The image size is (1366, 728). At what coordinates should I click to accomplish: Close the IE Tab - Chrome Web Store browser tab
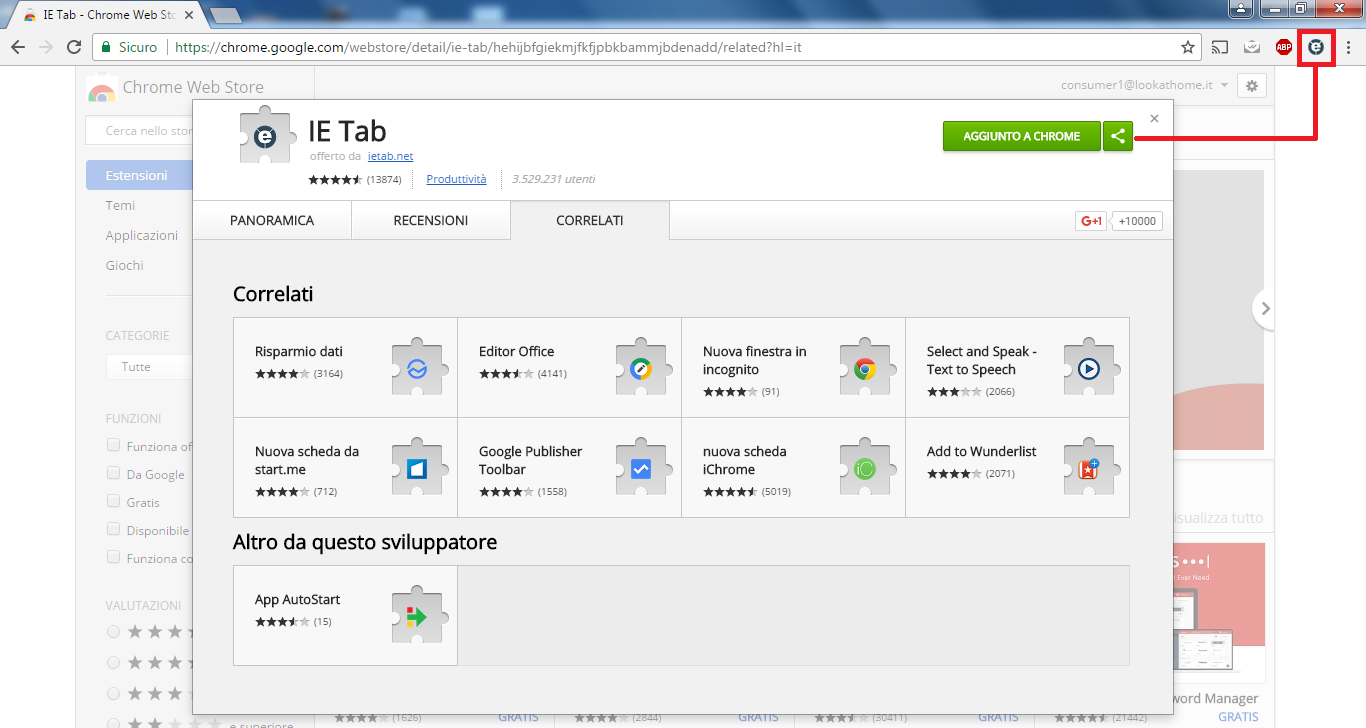pyautogui.click(x=188, y=15)
